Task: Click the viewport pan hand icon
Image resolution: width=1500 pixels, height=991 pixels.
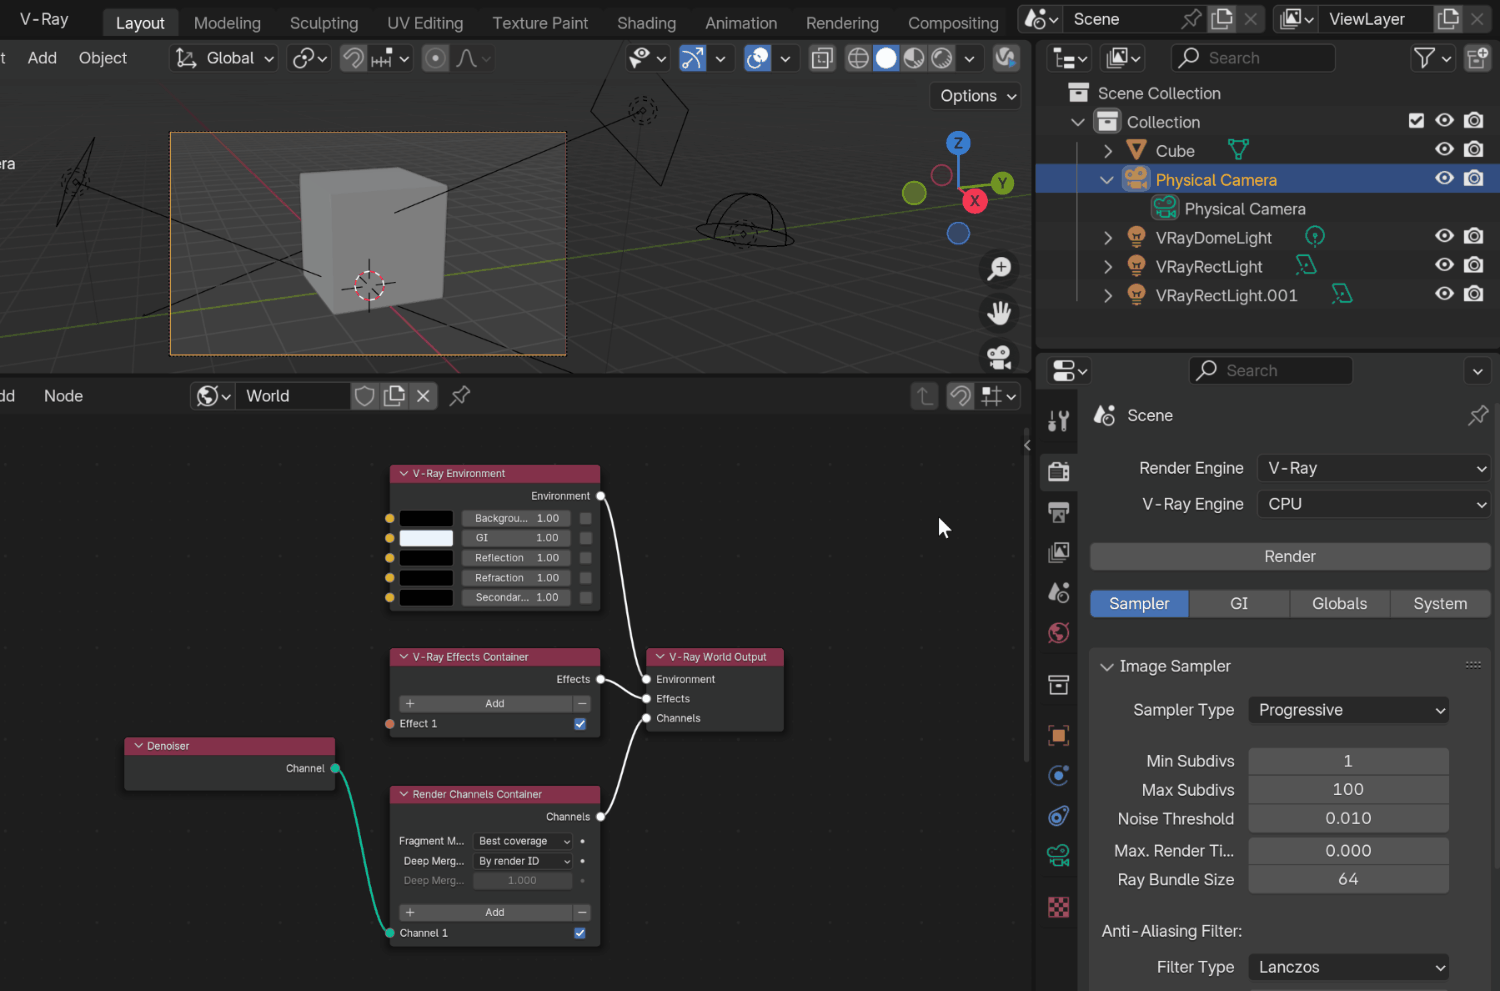Action: (999, 313)
